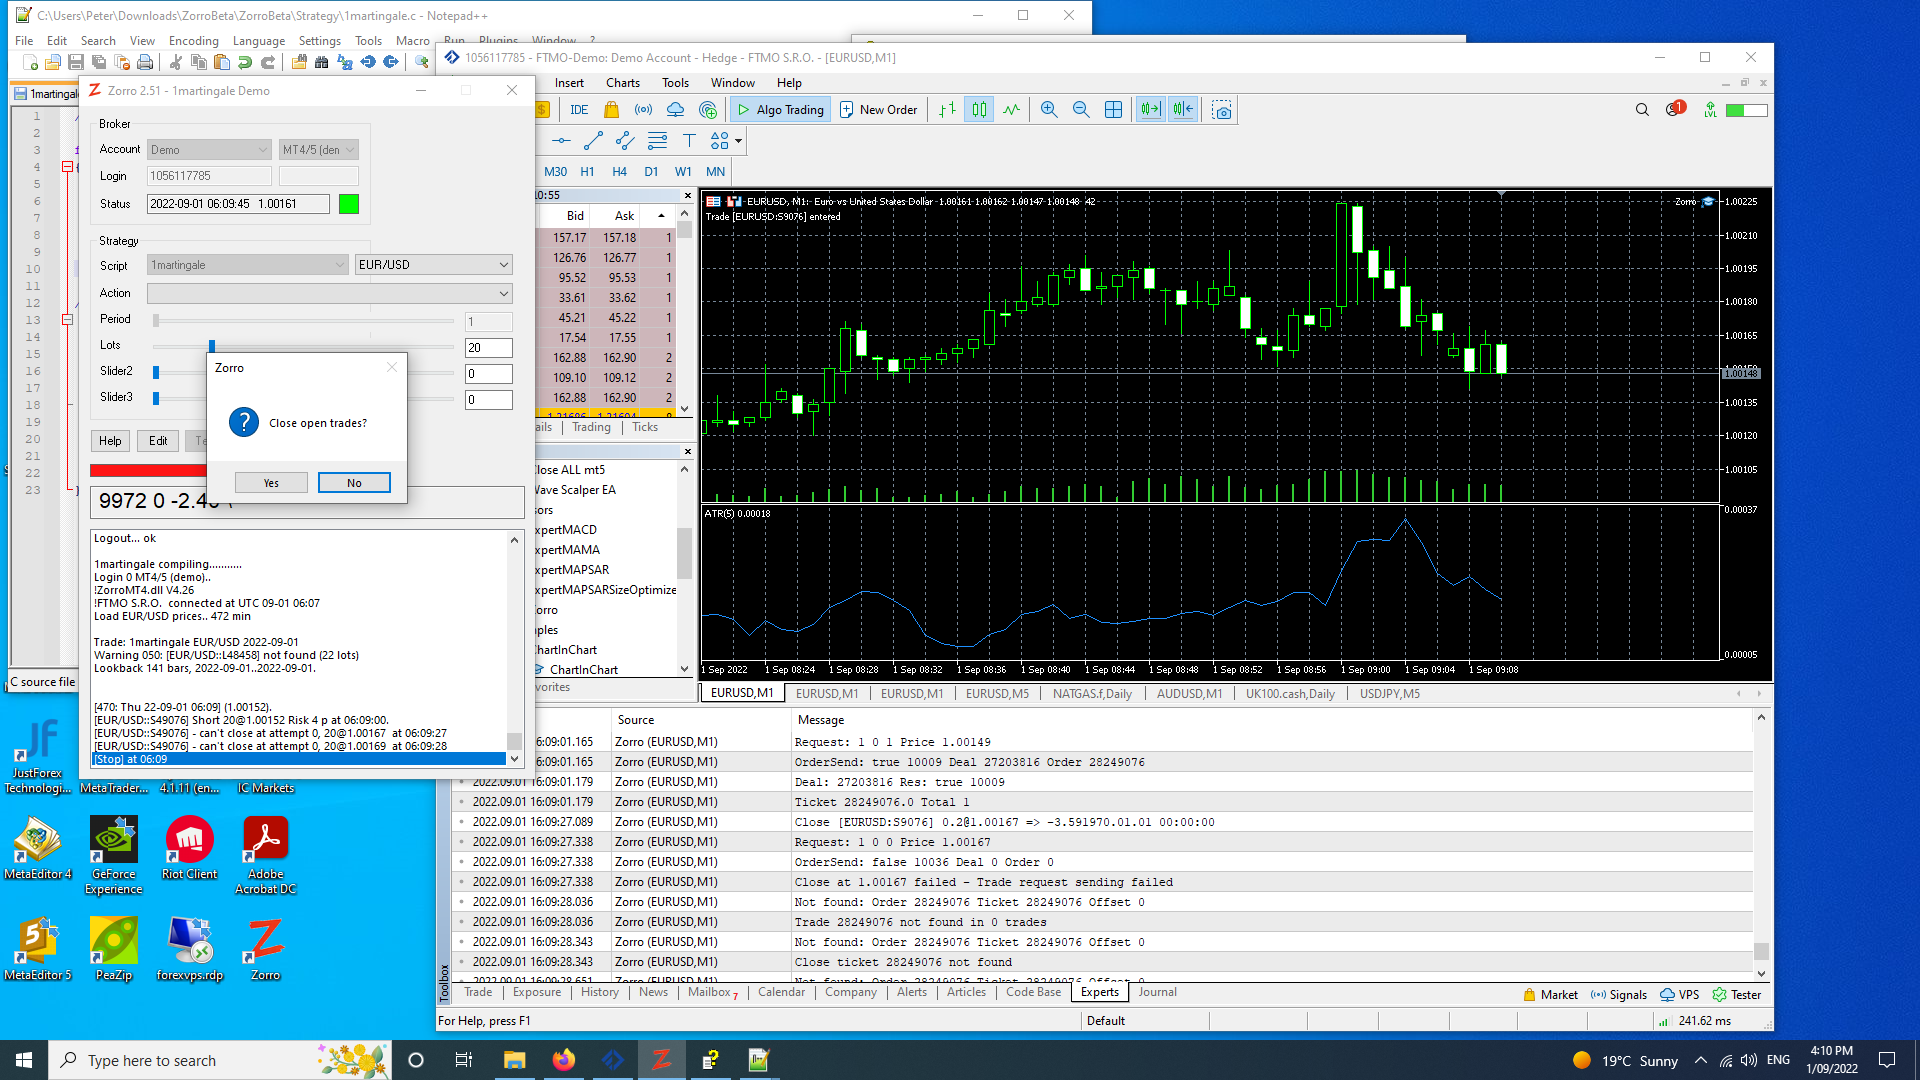This screenshot has width=1920, height=1080.
Task: Open the MT5 Insert menu
Action: (x=569, y=83)
